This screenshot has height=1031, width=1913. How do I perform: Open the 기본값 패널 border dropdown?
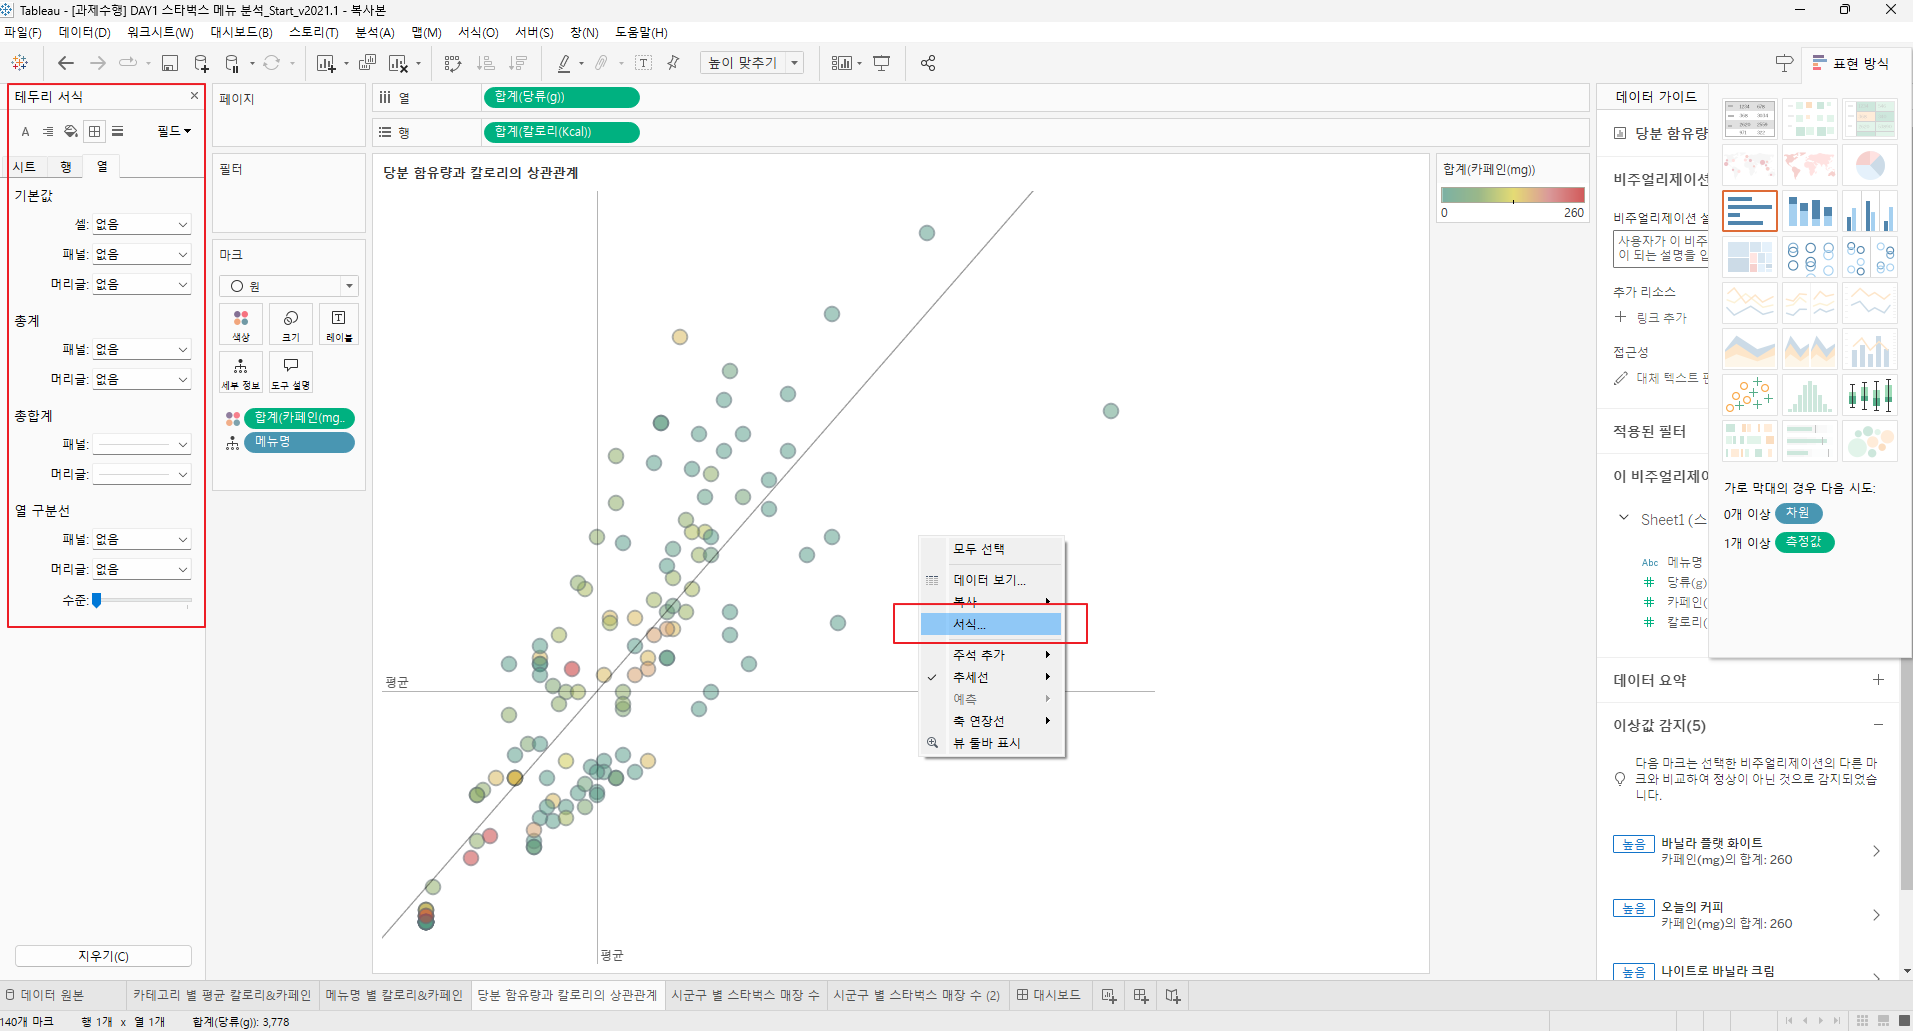pyautogui.click(x=142, y=255)
